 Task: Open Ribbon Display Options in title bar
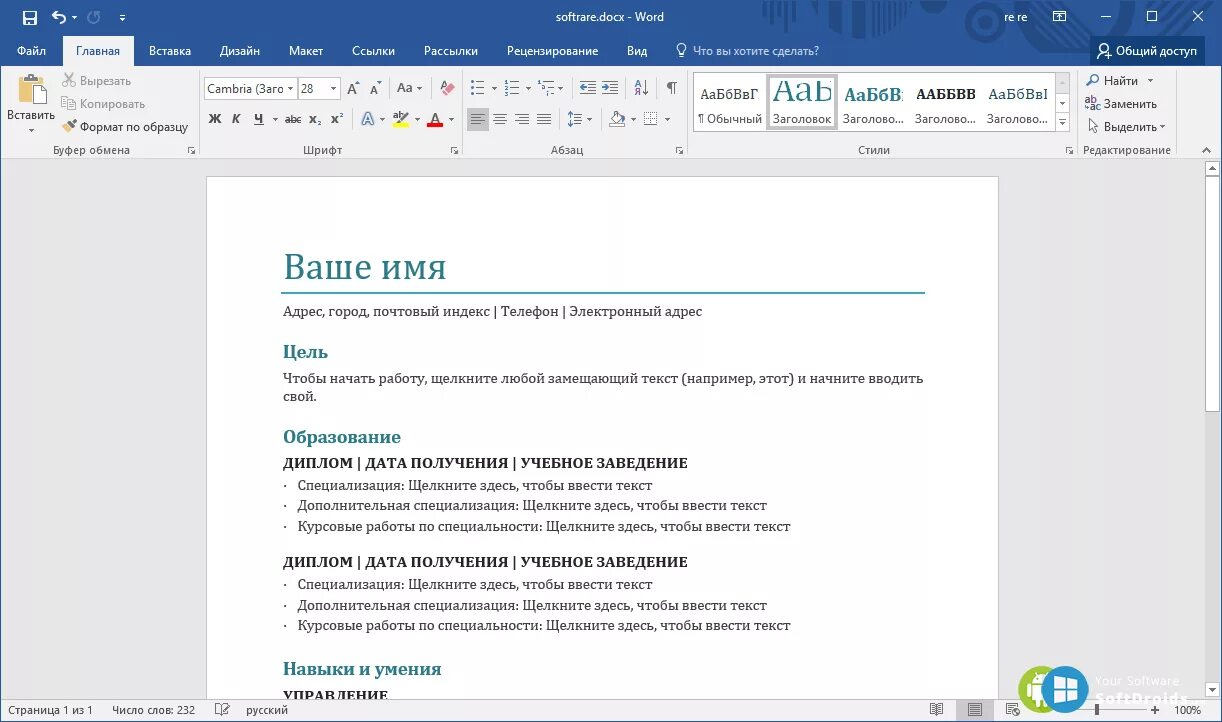1060,17
